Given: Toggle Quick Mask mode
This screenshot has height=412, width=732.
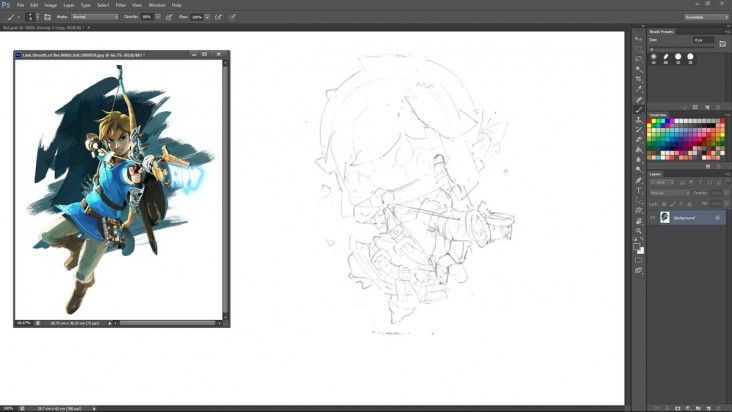Looking at the screenshot, I should [639, 260].
